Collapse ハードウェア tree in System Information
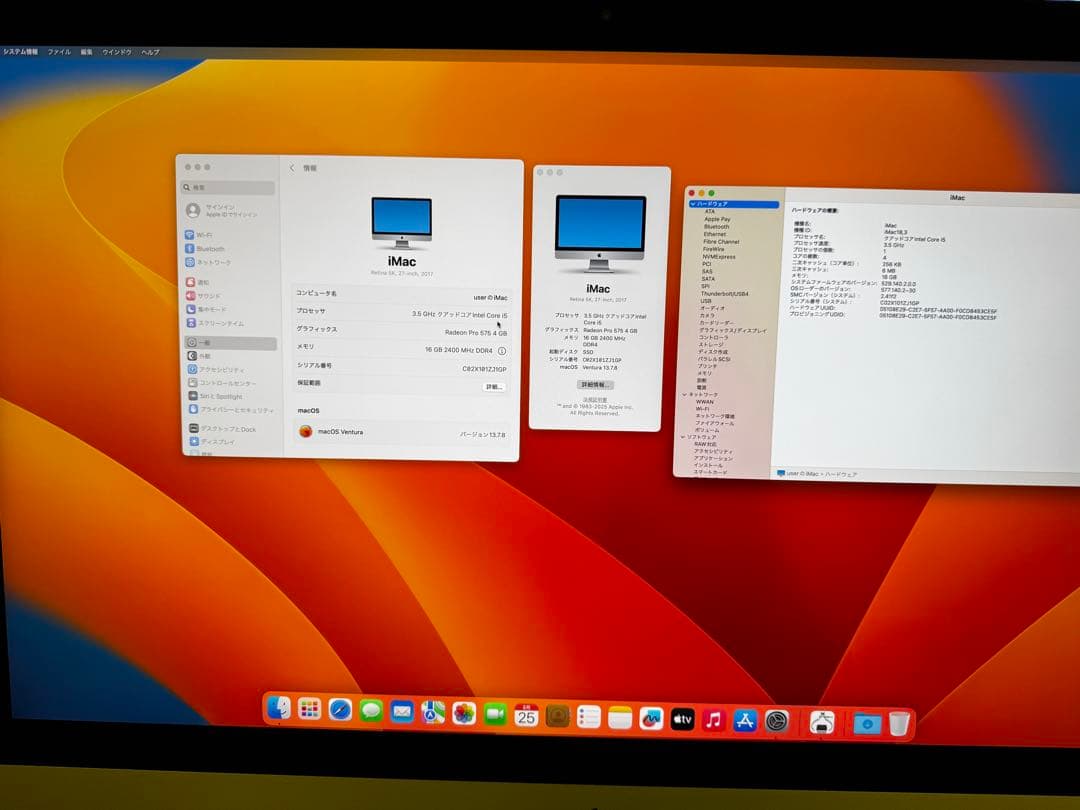The image size is (1080, 810). [x=693, y=204]
